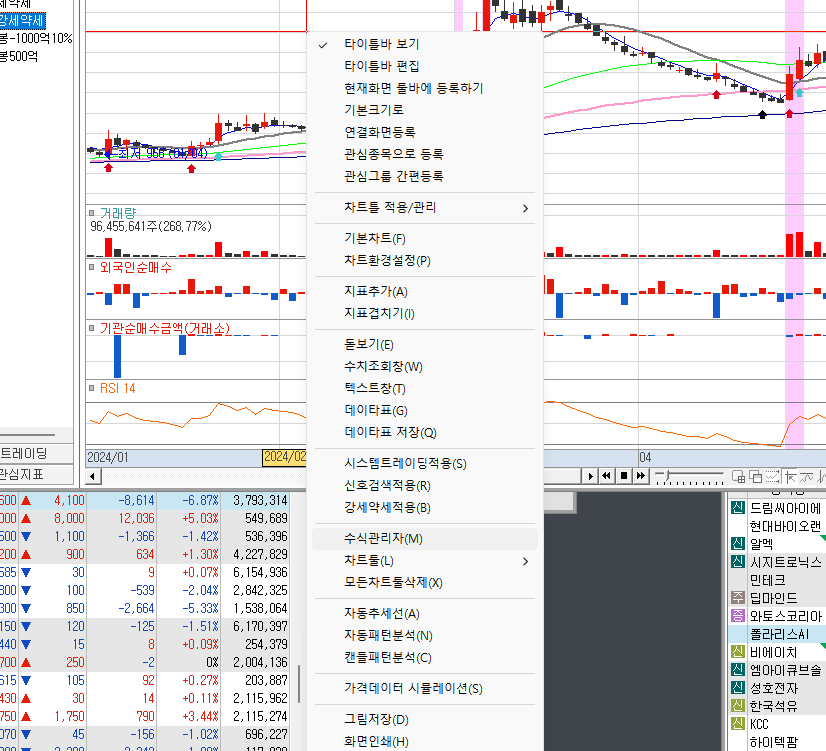Click the play arrow button under the chart

(590, 476)
